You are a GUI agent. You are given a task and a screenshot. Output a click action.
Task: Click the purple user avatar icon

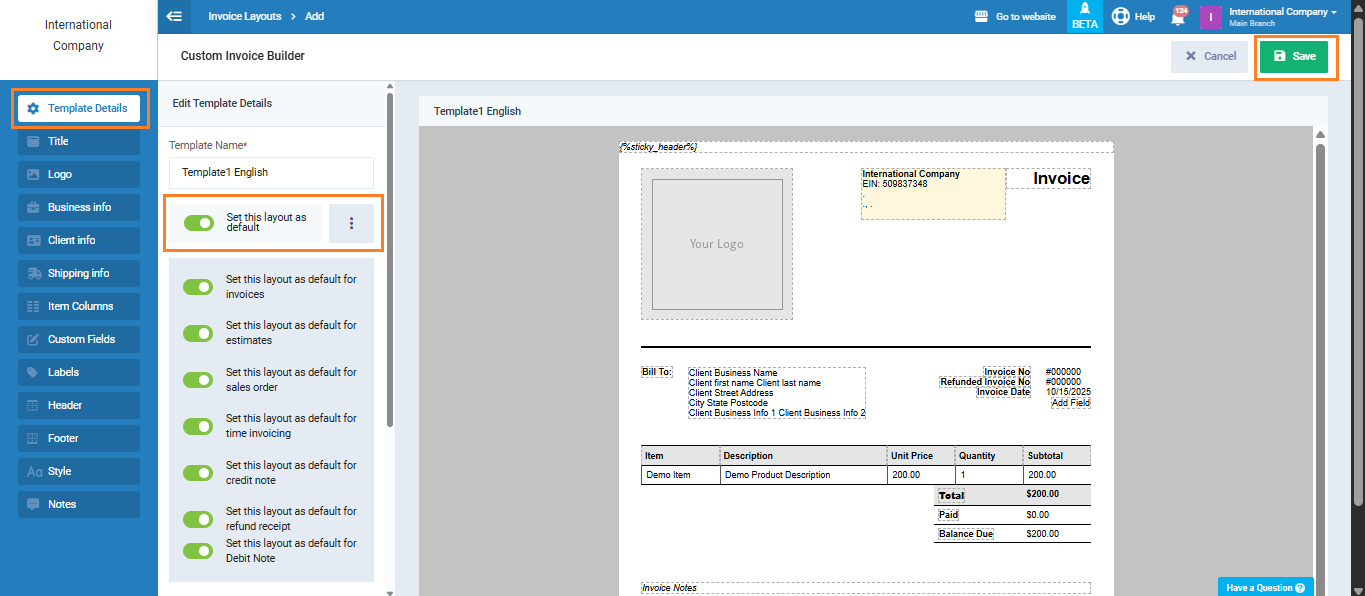click(x=1210, y=17)
